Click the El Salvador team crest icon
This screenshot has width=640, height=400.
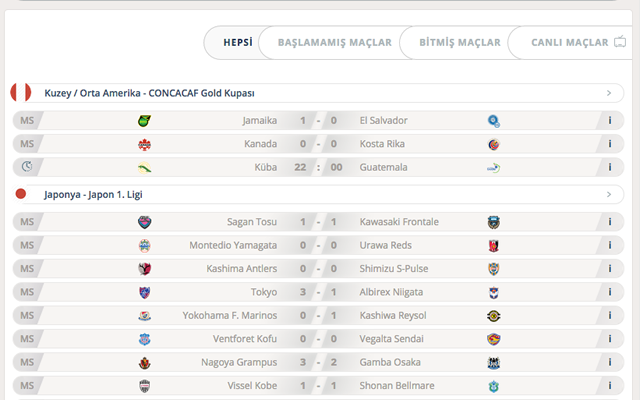pyautogui.click(x=494, y=121)
